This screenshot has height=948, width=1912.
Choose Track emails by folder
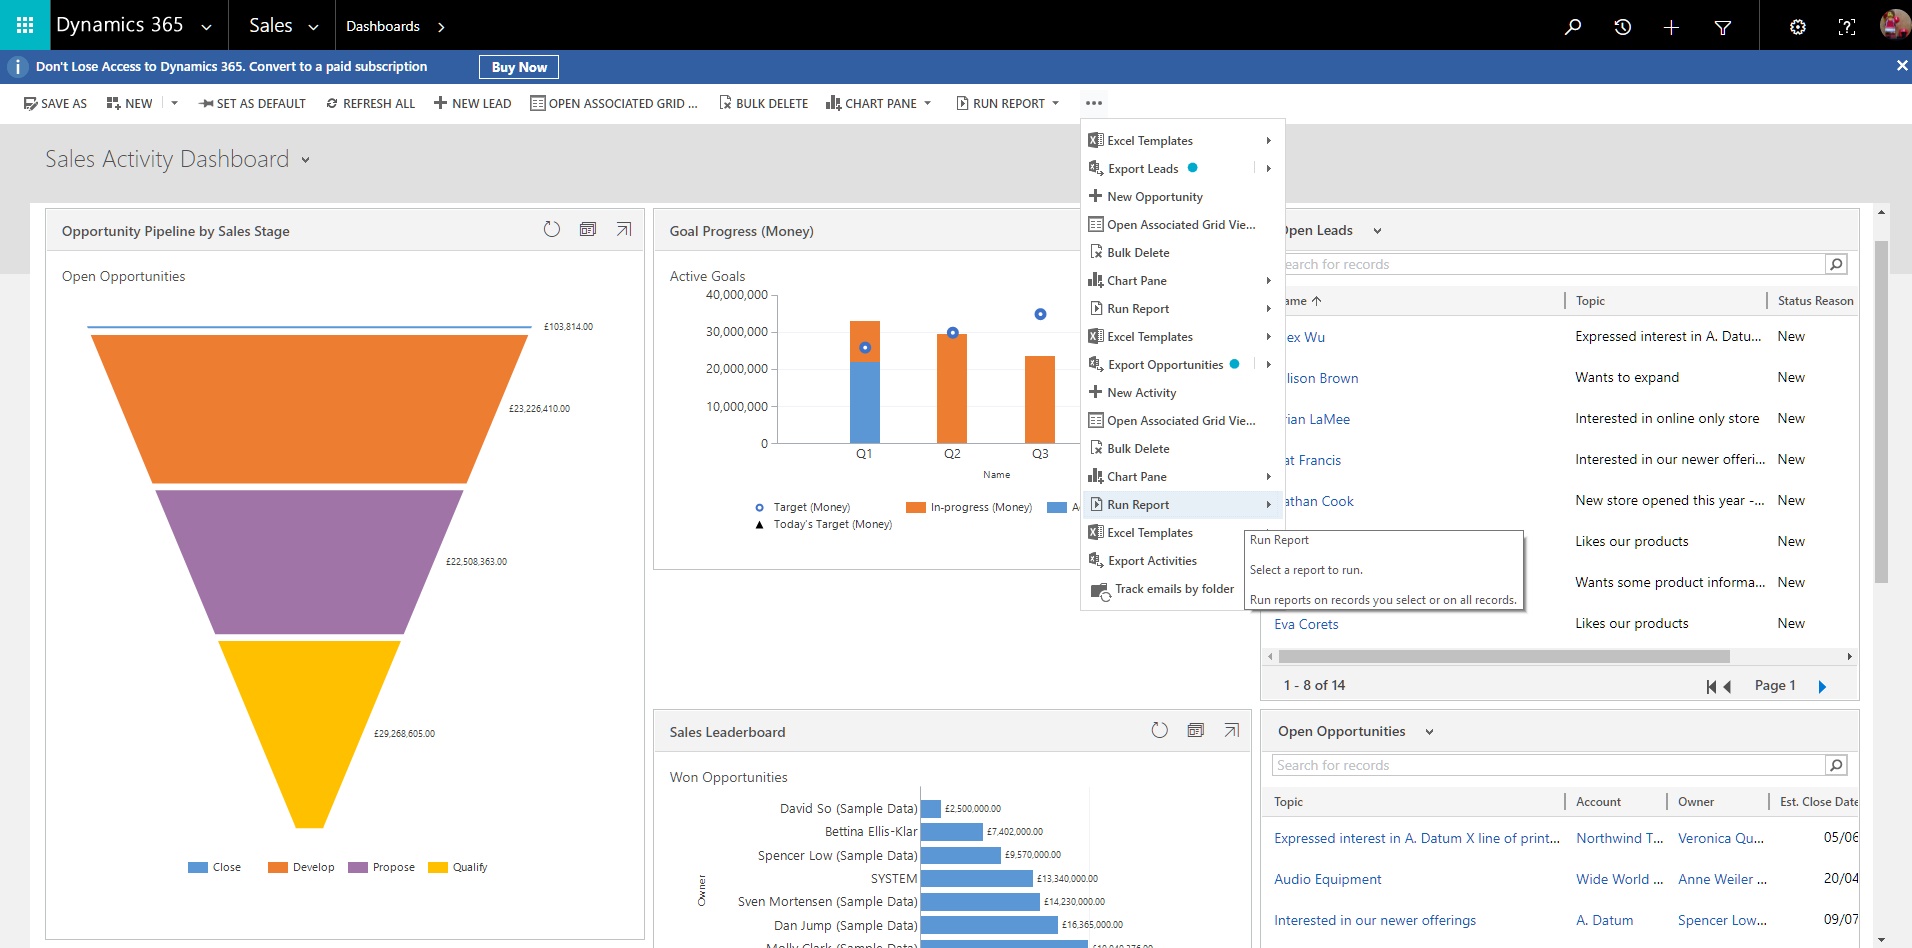tap(1173, 589)
